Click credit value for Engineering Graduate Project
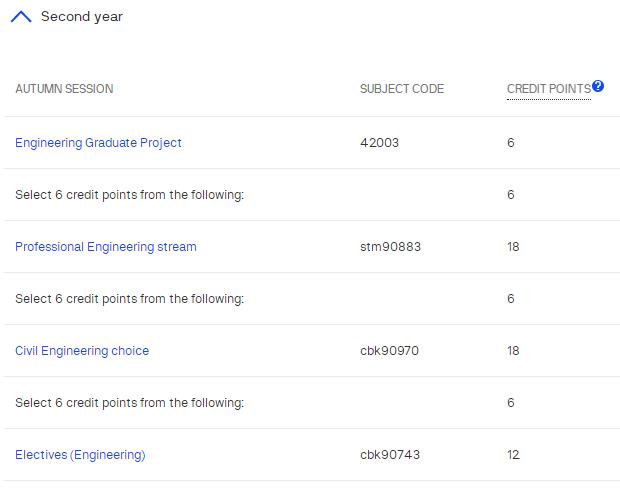The height and width of the screenshot is (488, 620). tap(511, 143)
